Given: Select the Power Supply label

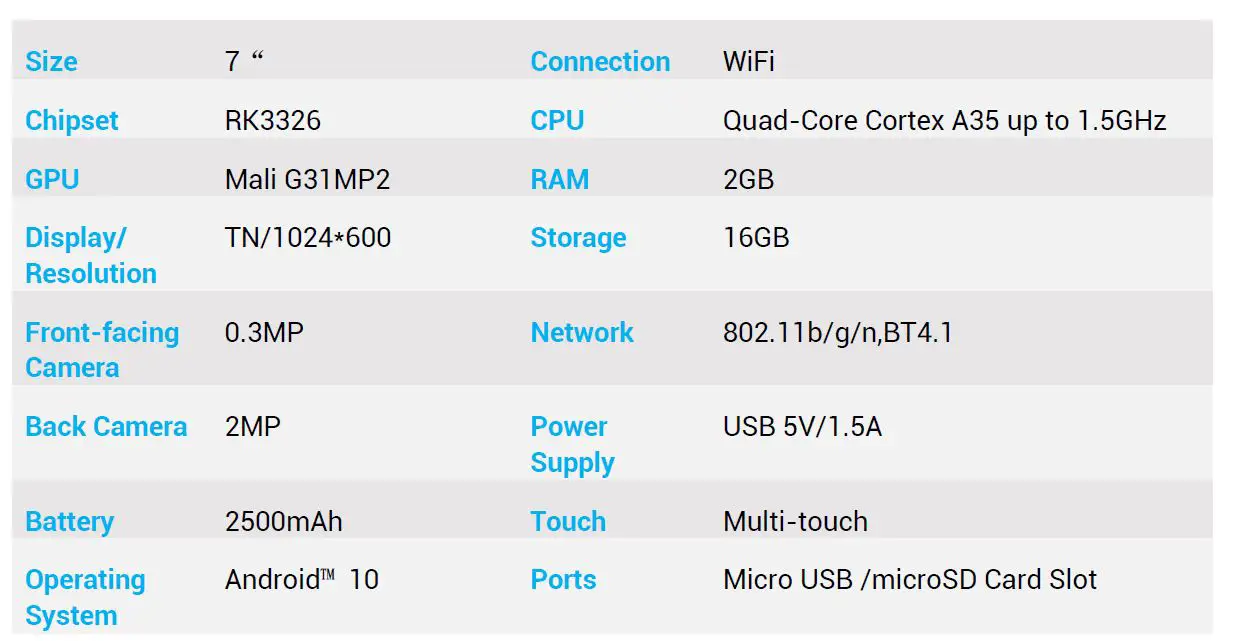Looking at the screenshot, I should [x=572, y=444].
